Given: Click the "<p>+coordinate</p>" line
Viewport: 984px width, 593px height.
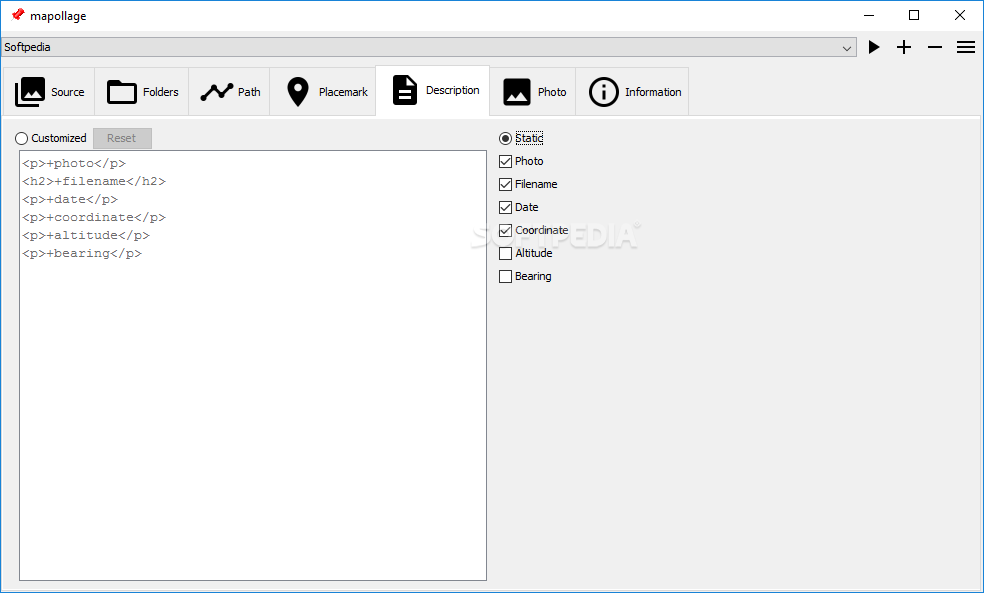Looking at the screenshot, I should (94, 217).
